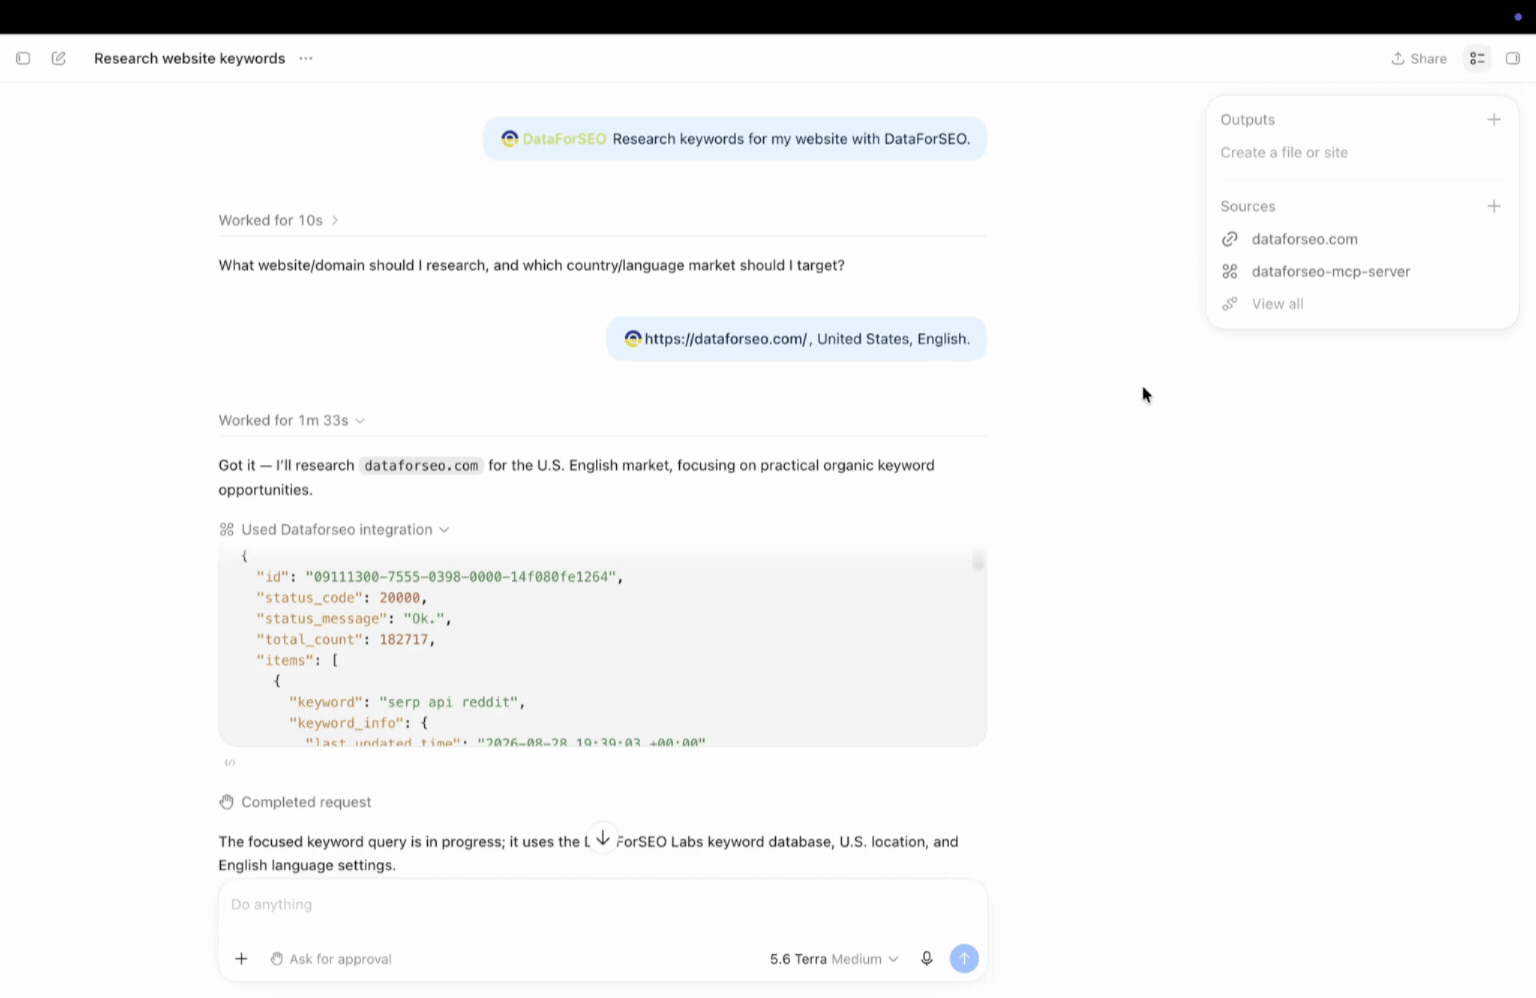Screen dimensions: 1536x998
Task: Toggle the left sidebar icon
Action: tap(23, 58)
